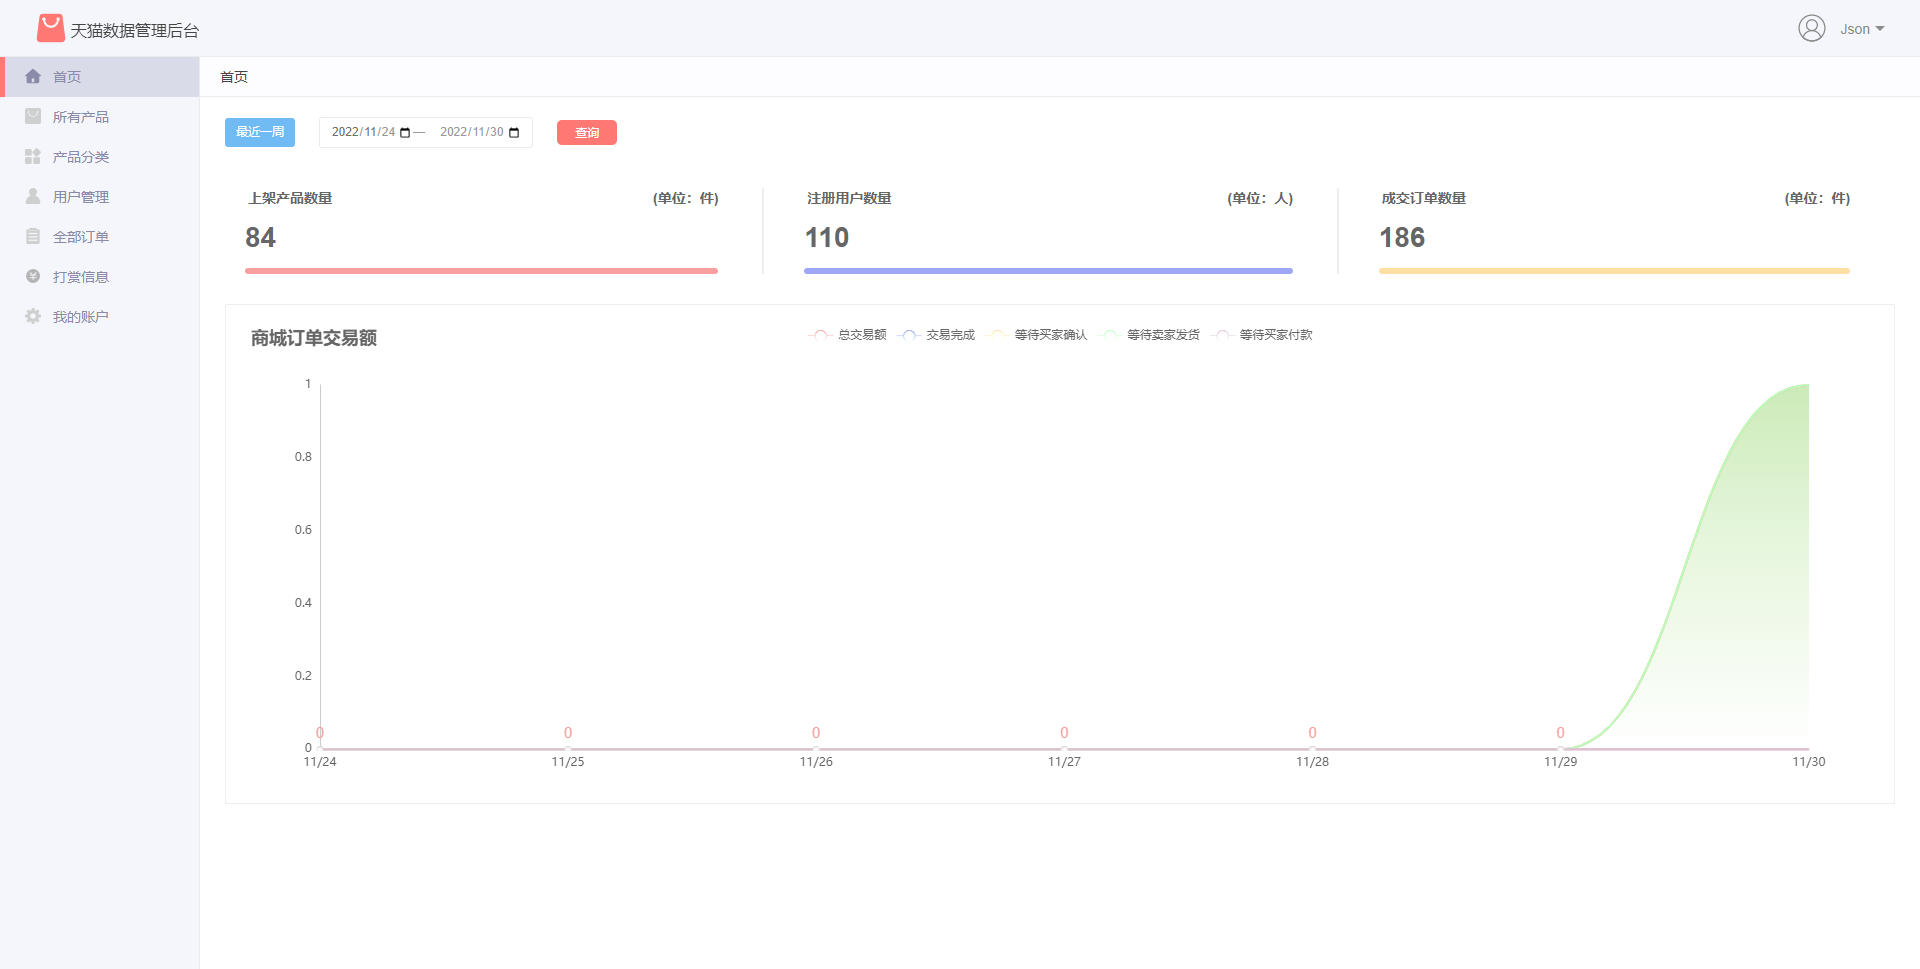Click the 查询 search button
1920x969 pixels.
click(587, 132)
